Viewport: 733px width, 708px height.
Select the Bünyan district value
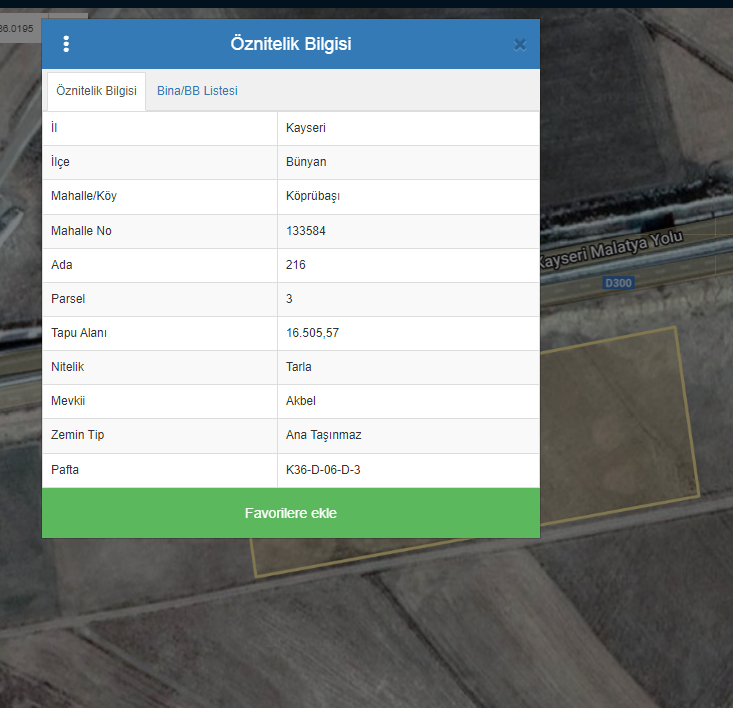(306, 162)
